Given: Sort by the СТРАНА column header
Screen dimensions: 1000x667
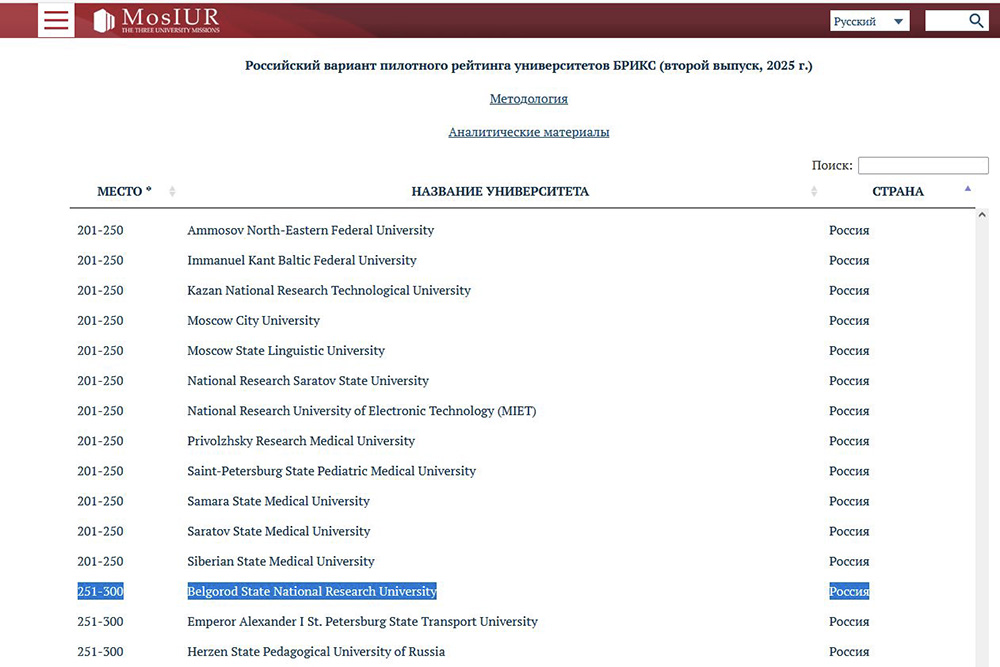Looking at the screenshot, I should point(897,191).
